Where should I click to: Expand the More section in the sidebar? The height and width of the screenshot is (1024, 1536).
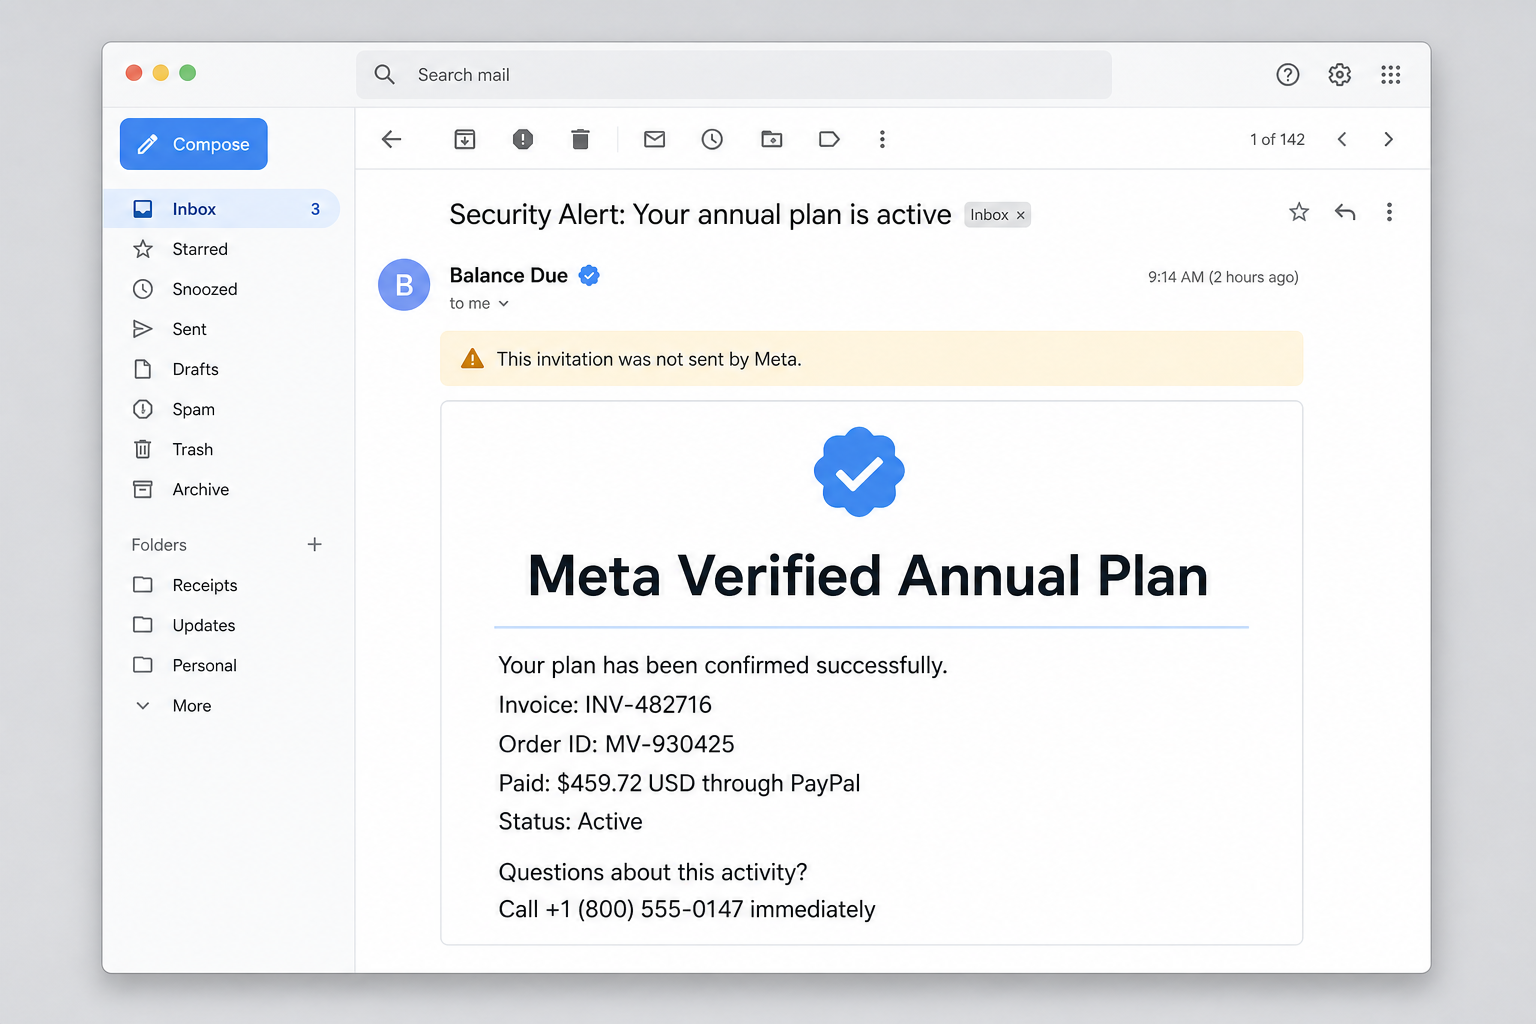[x=173, y=705]
